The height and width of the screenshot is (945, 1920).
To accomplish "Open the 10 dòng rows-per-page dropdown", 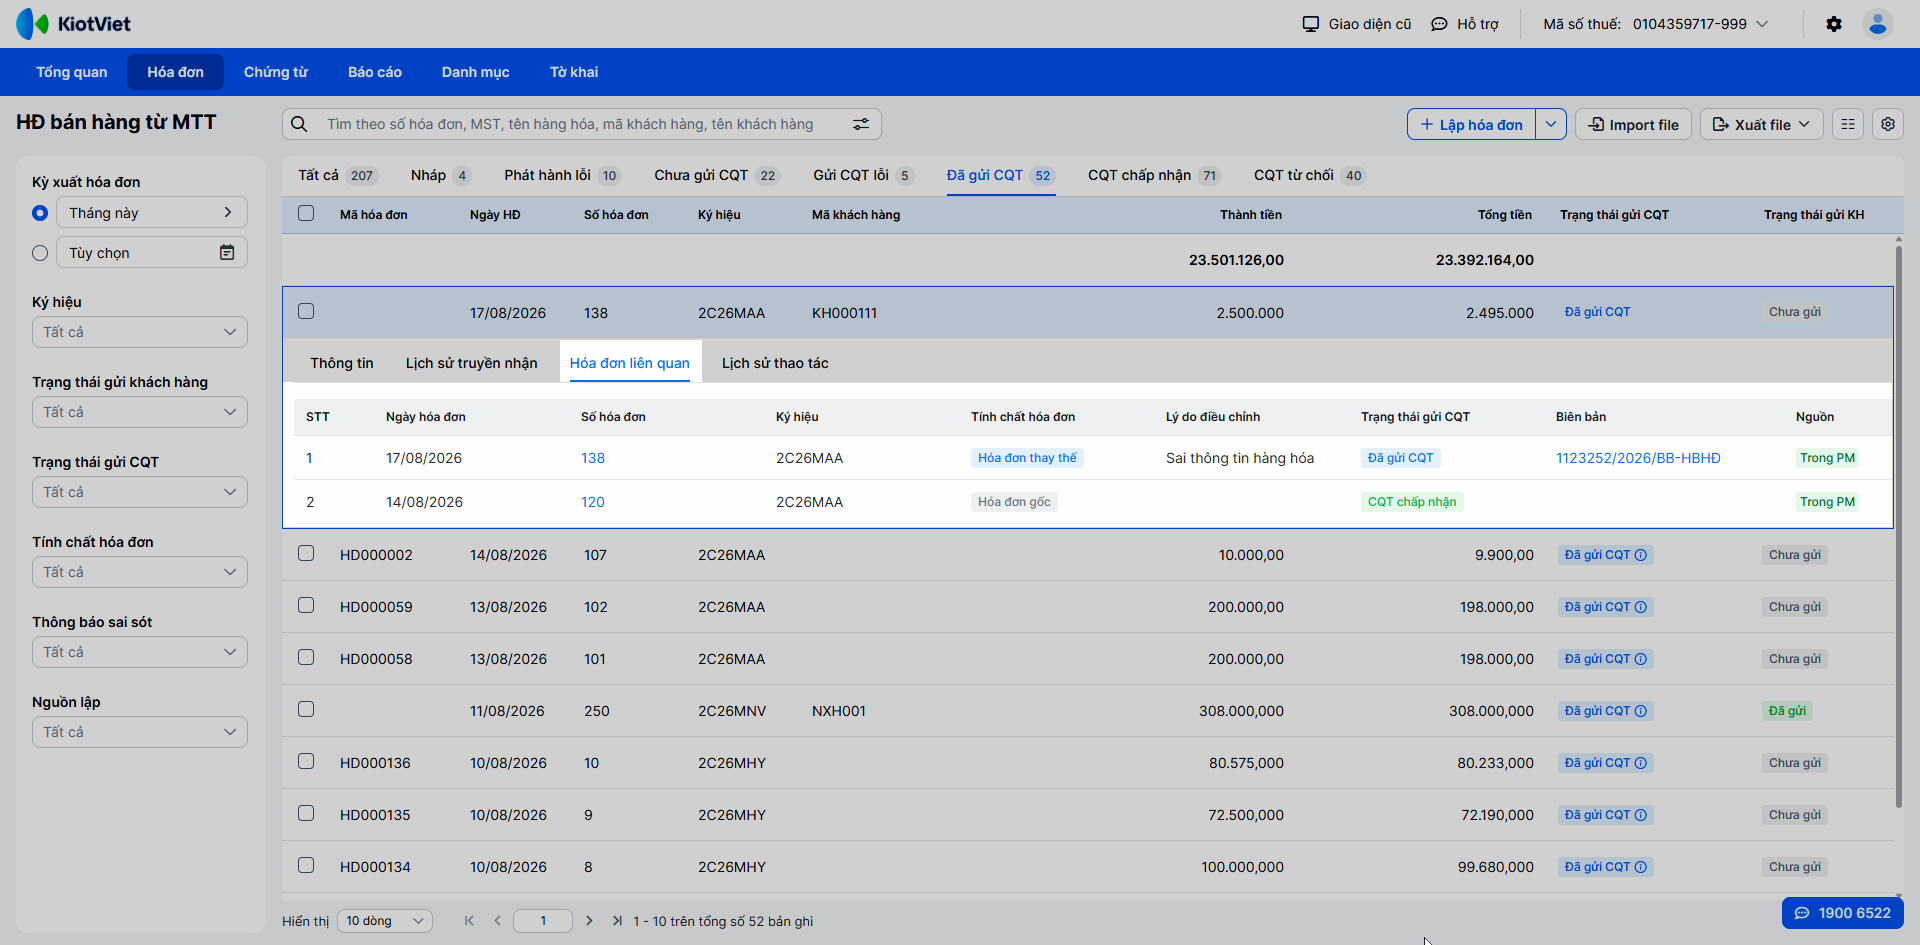I will 385,921.
